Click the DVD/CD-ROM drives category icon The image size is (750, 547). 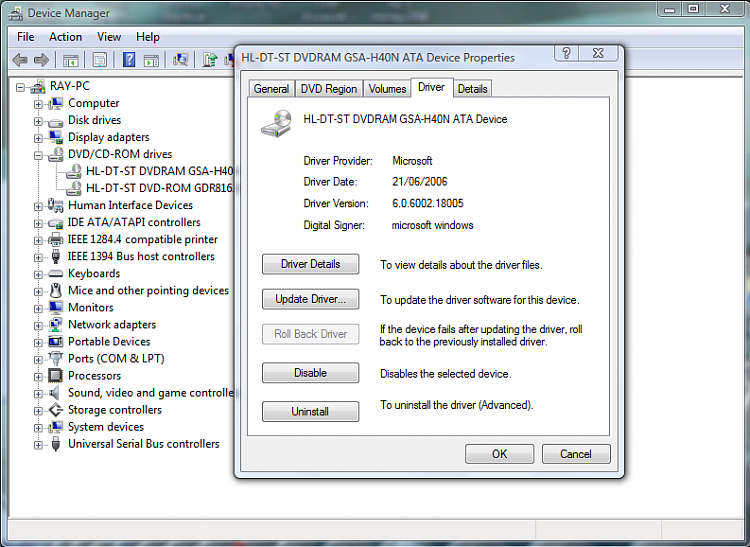[55, 154]
